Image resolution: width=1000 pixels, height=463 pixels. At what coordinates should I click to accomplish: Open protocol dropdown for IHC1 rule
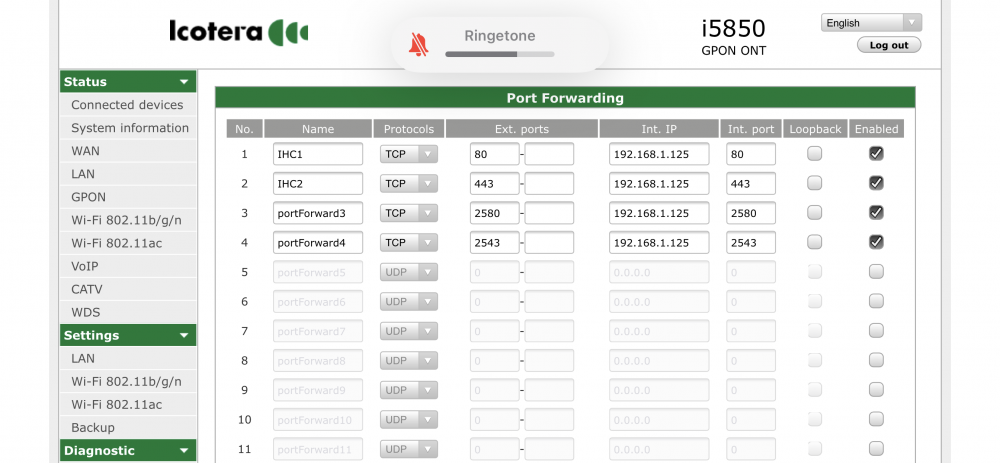[x=409, y=154]
